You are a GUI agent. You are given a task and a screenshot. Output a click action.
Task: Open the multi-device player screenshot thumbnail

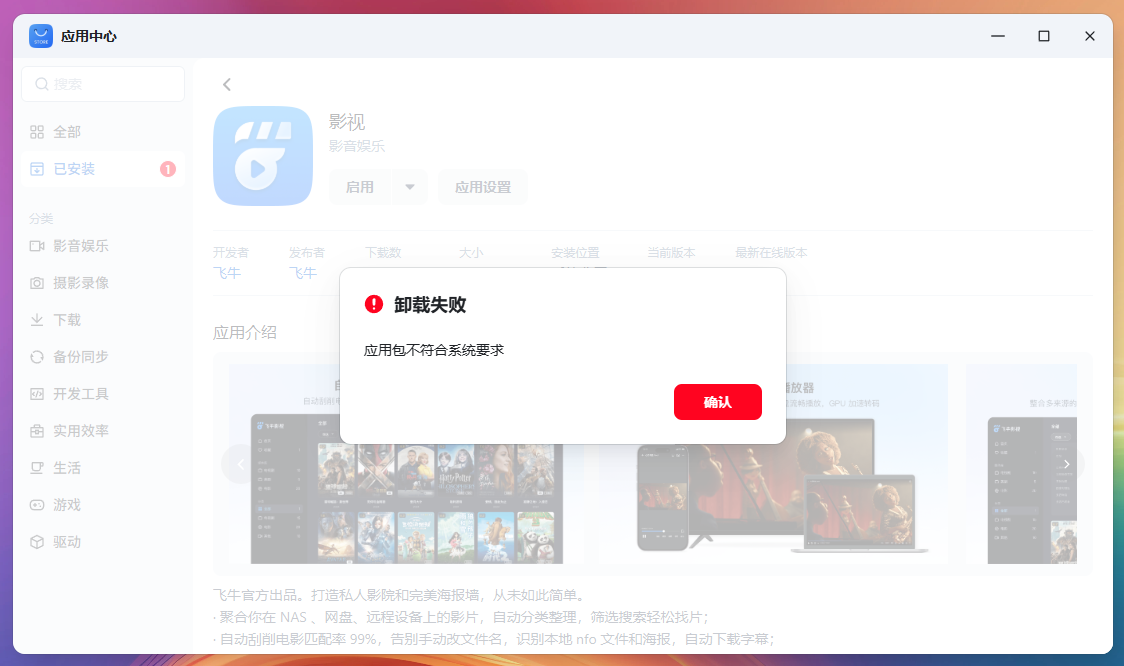coord(774,464)
